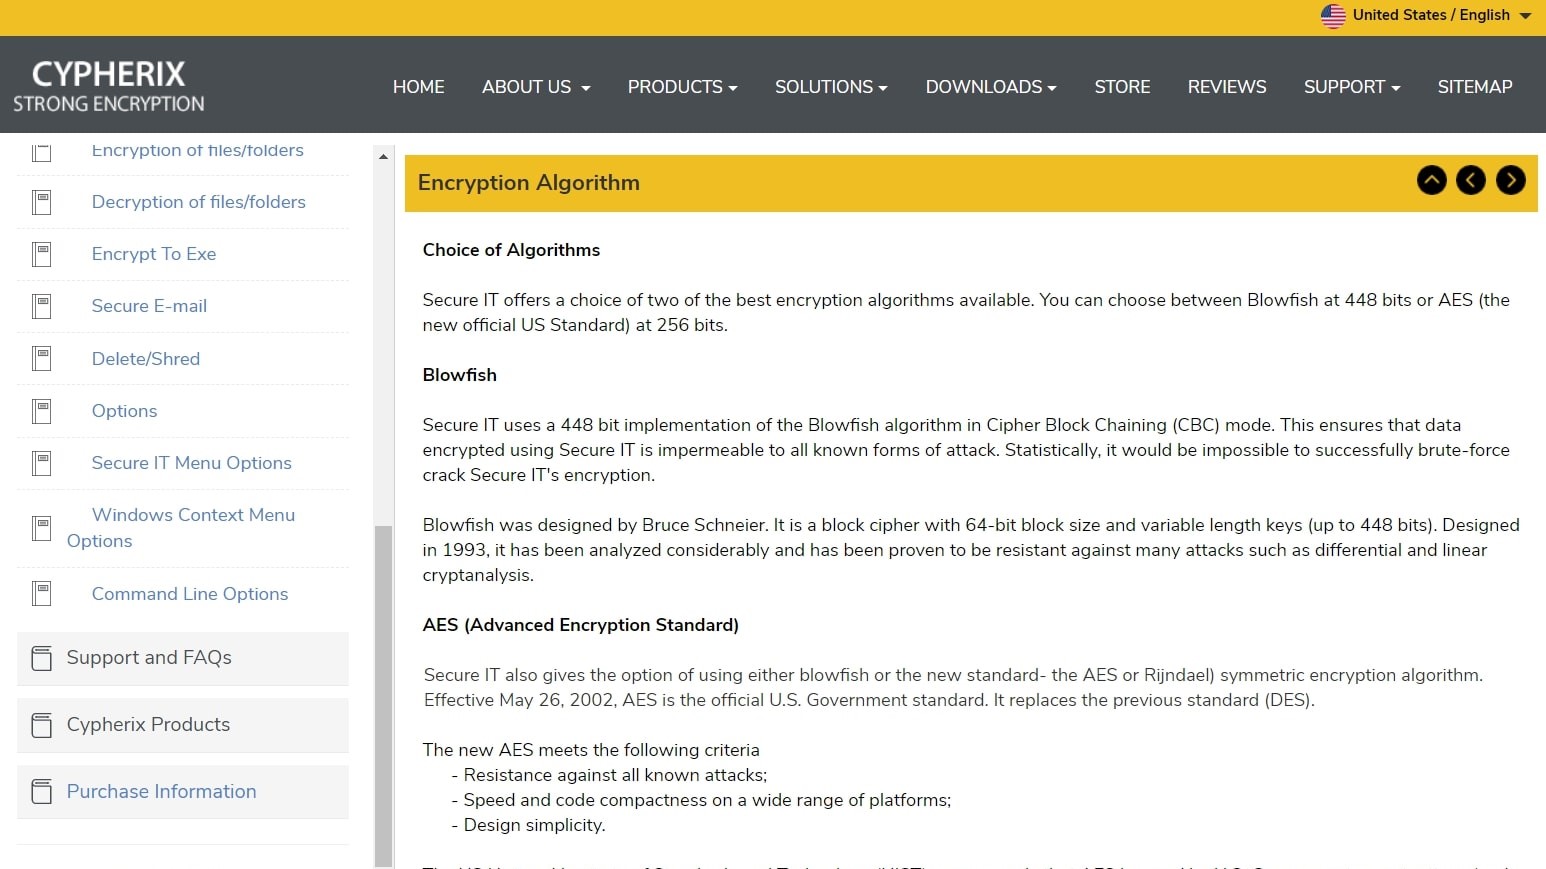
Task: Click page icon beside Encrypt To Exe
Action: [x=42, y=254]
